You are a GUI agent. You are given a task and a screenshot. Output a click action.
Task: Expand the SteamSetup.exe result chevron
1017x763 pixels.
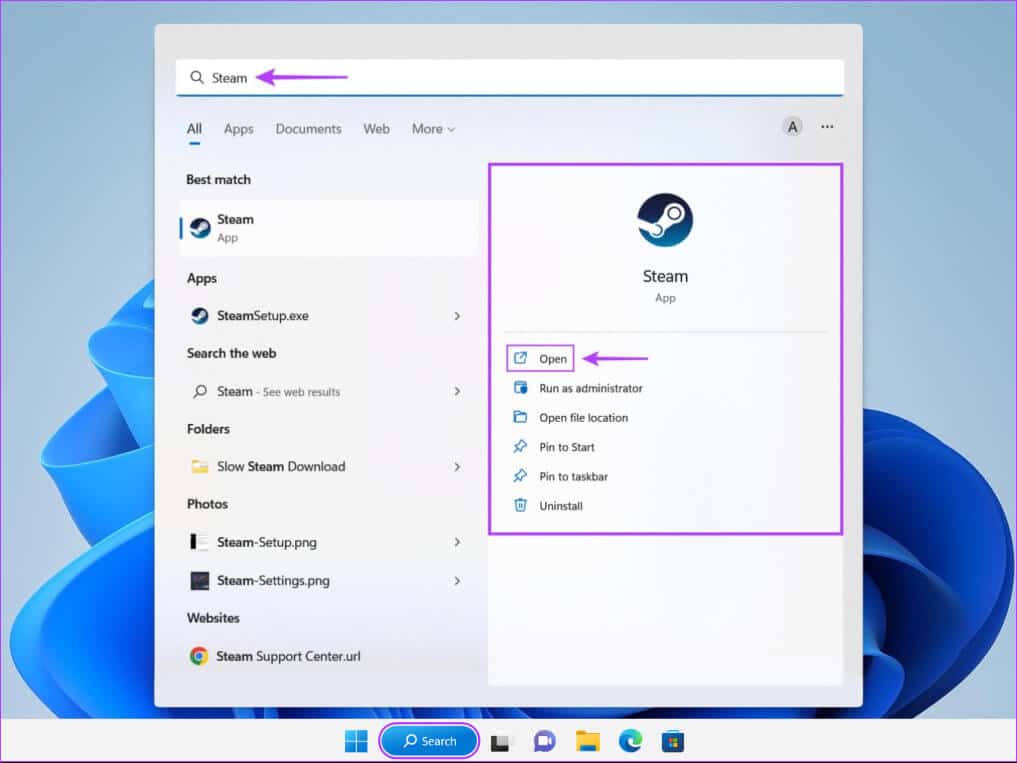[x=457, y=316]
